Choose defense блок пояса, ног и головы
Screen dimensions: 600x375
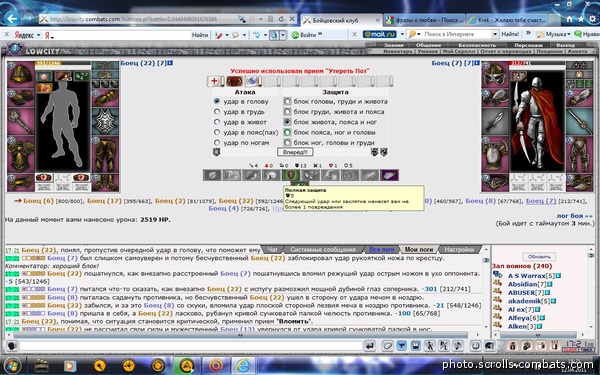(x=287, y=132)
